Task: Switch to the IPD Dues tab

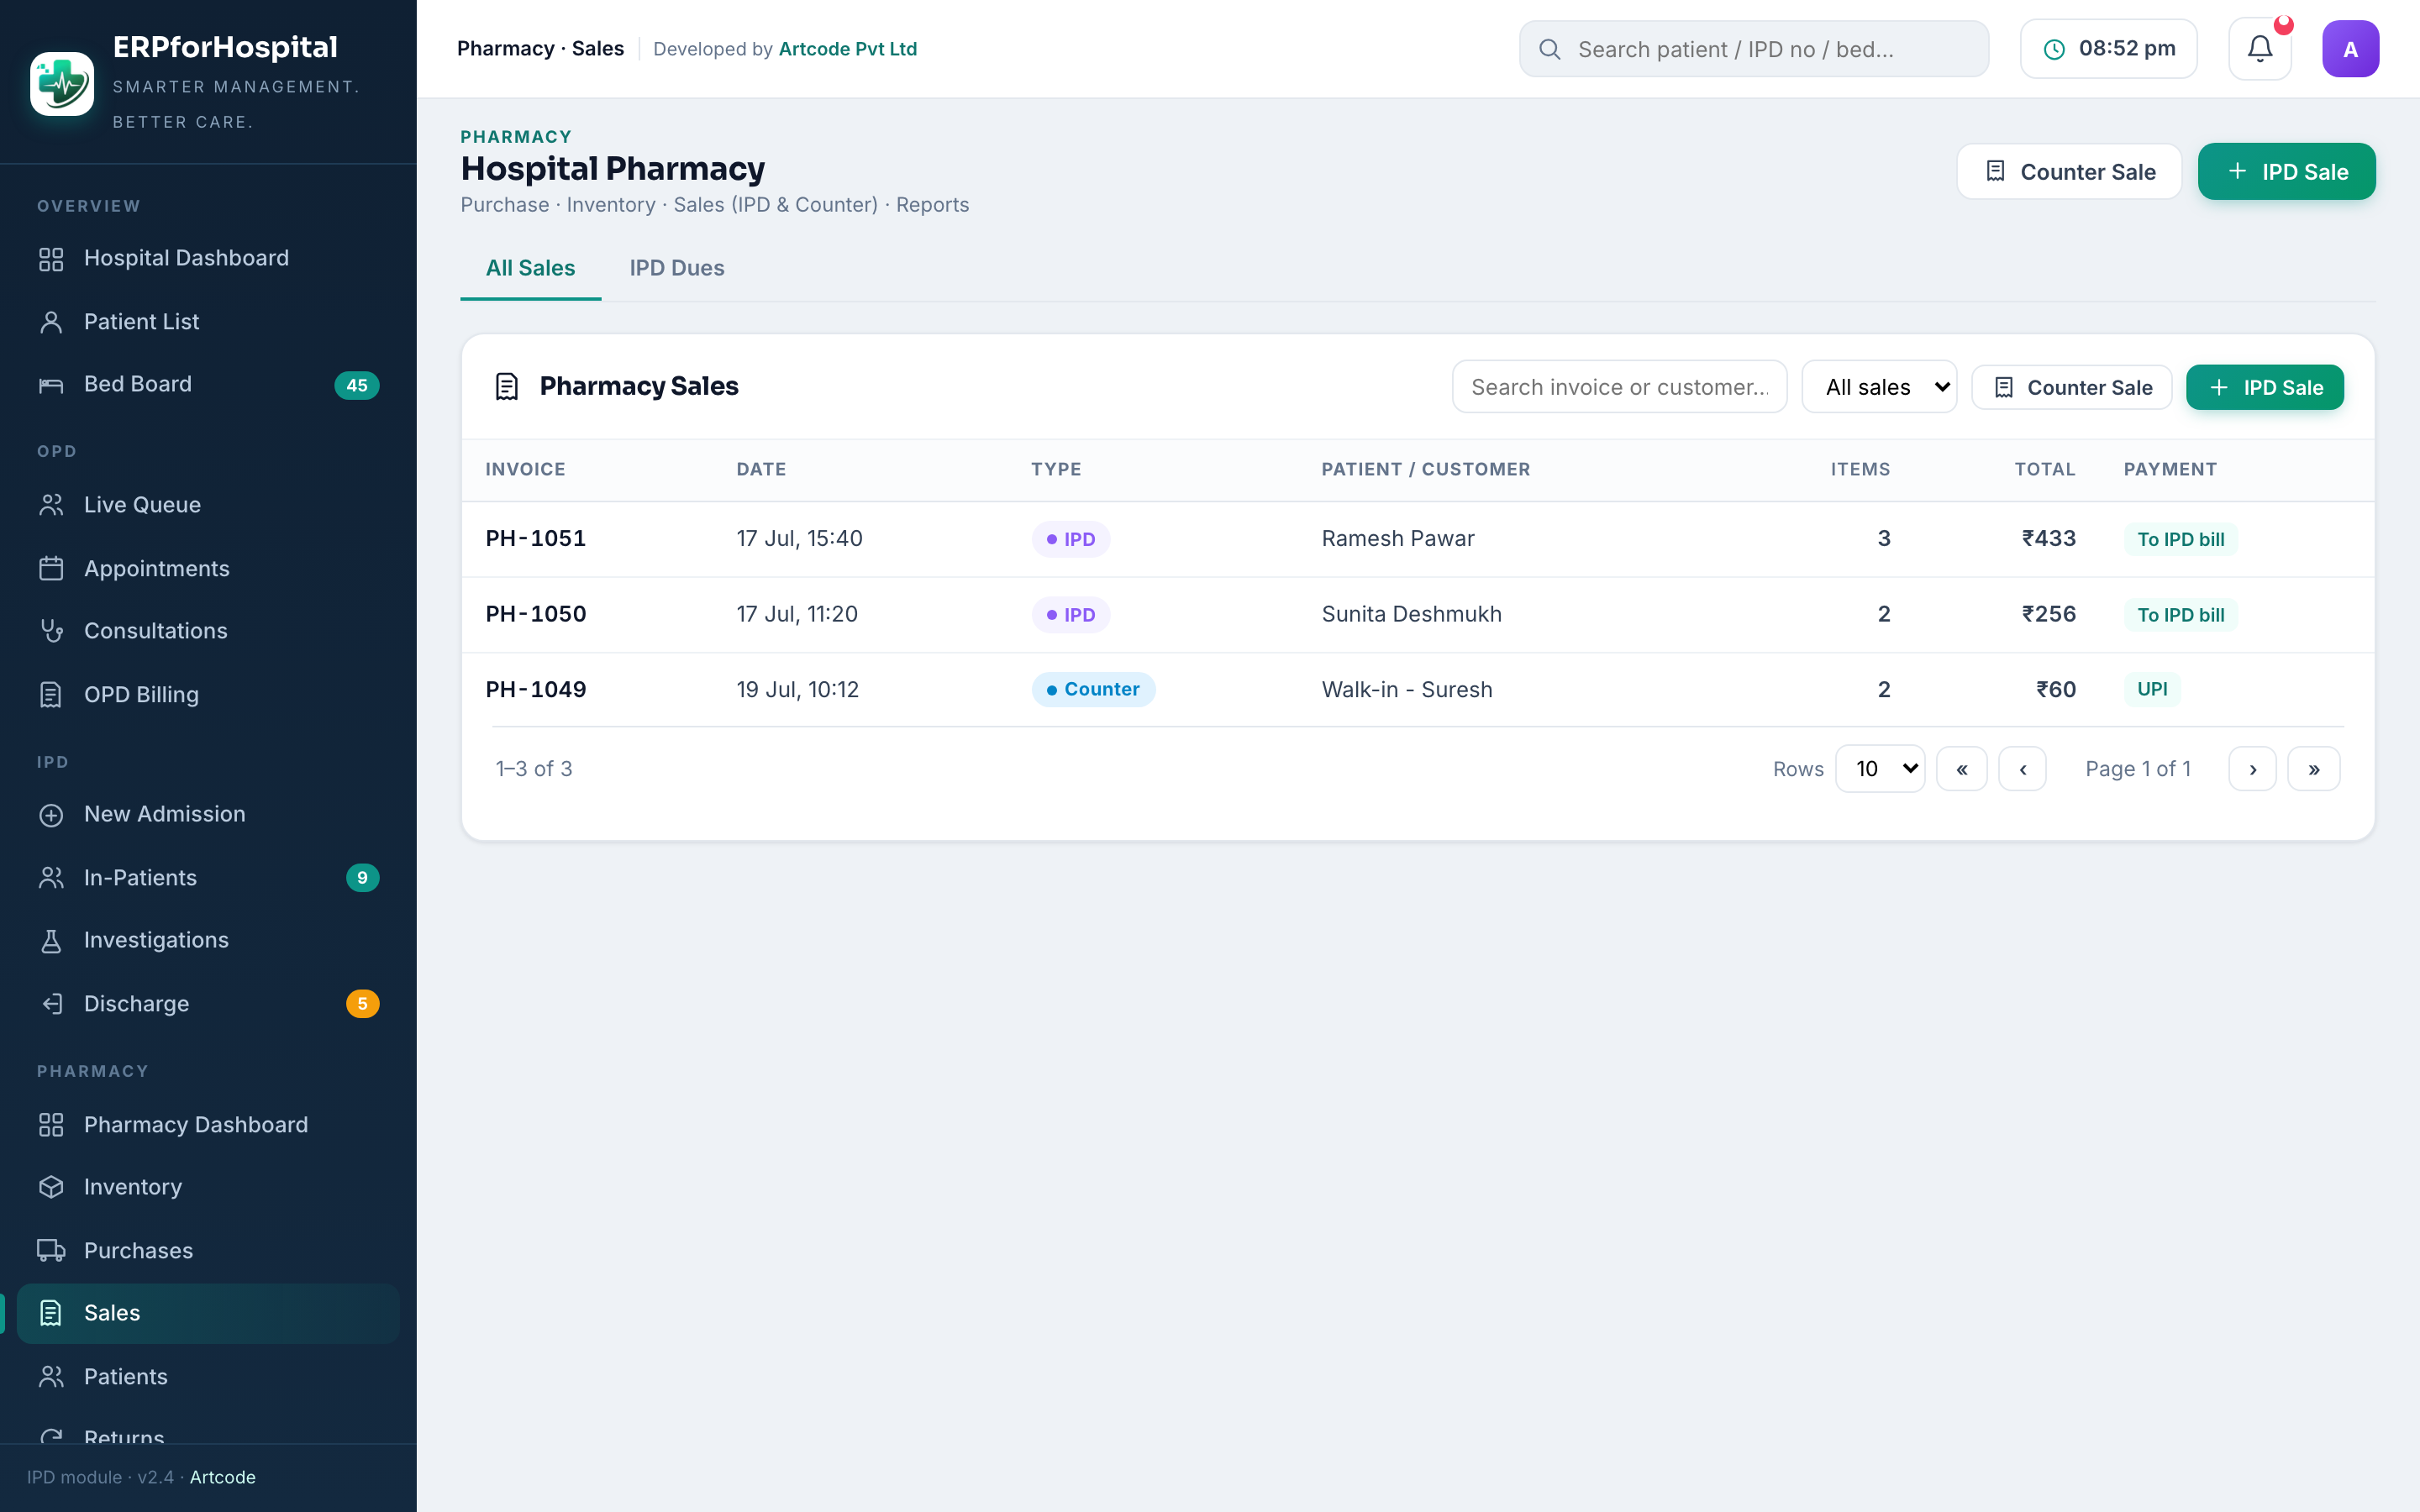Action: (677, 268)
